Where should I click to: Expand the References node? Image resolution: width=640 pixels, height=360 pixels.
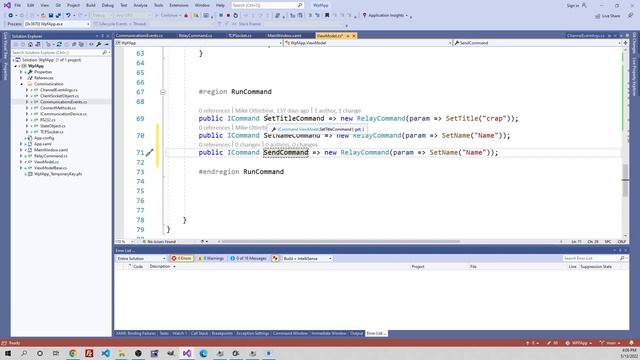point(22,78)
